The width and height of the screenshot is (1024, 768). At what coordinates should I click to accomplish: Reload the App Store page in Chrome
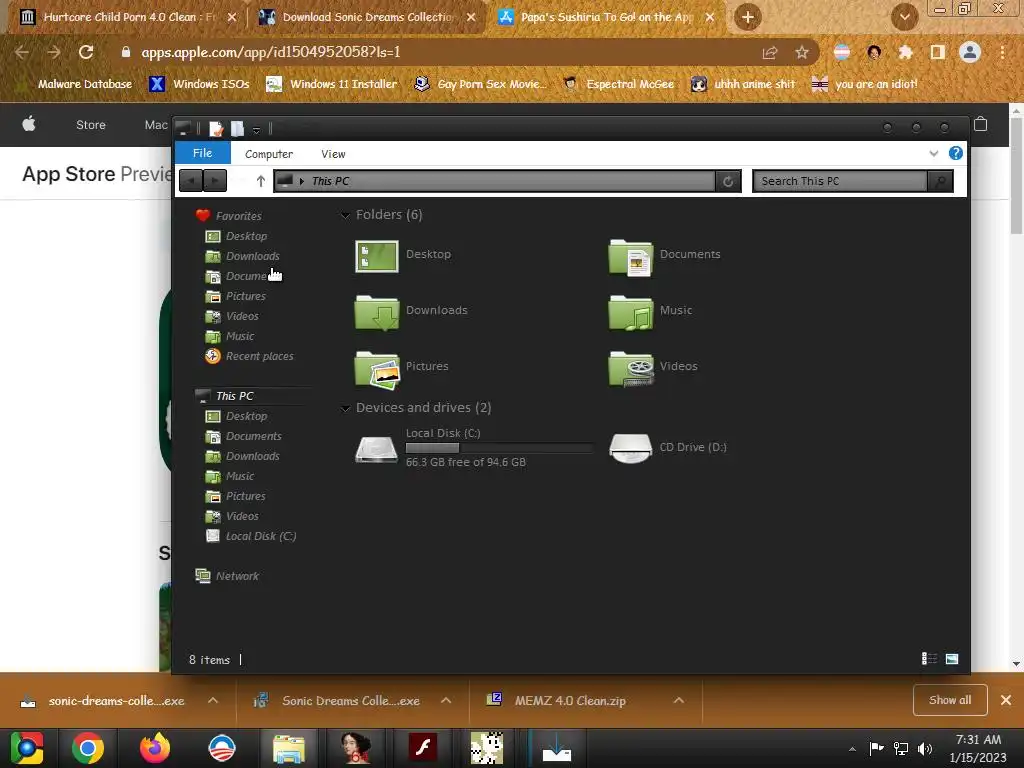click(86, 52)
